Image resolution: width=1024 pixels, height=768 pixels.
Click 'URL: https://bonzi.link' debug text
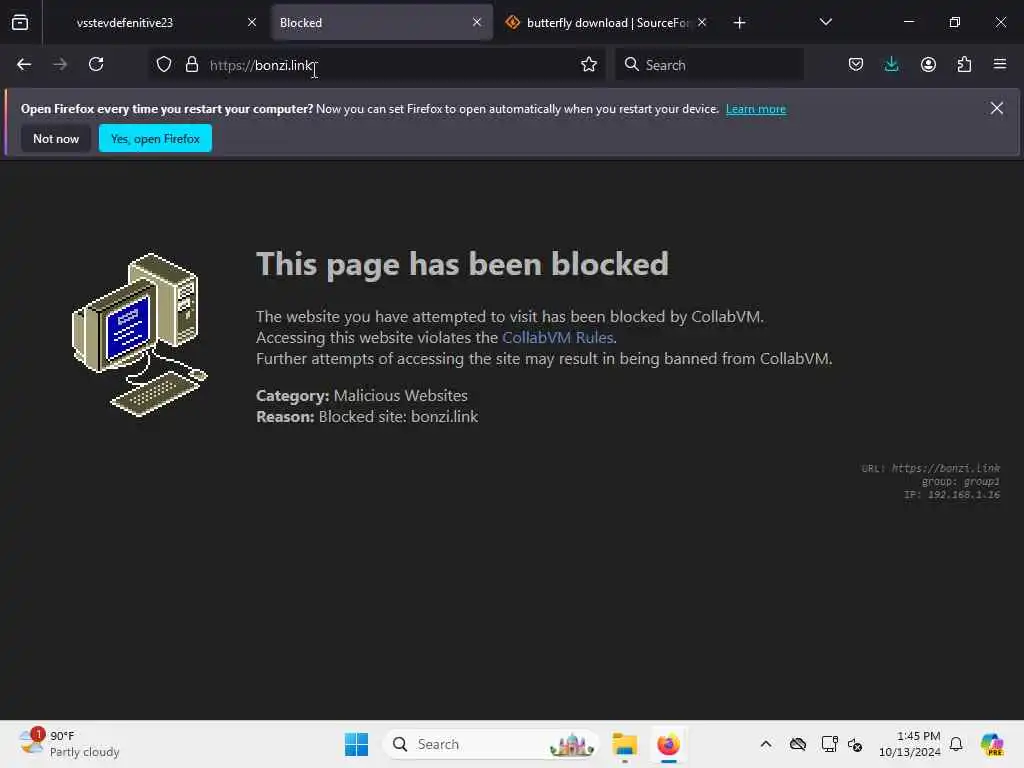coord(930,468)
